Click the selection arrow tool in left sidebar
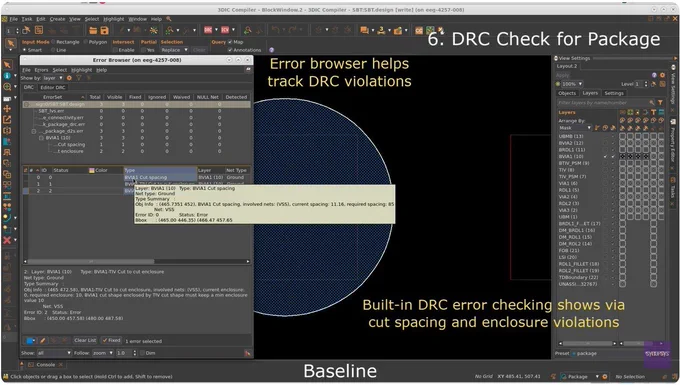 click(x=7, y=65)
